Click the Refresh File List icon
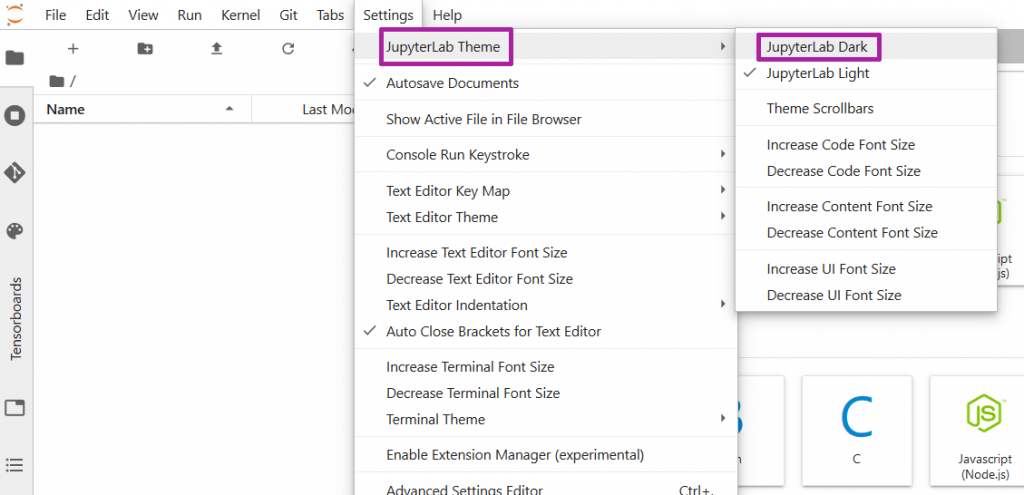The image size is (1024, 495). point(288,48)
